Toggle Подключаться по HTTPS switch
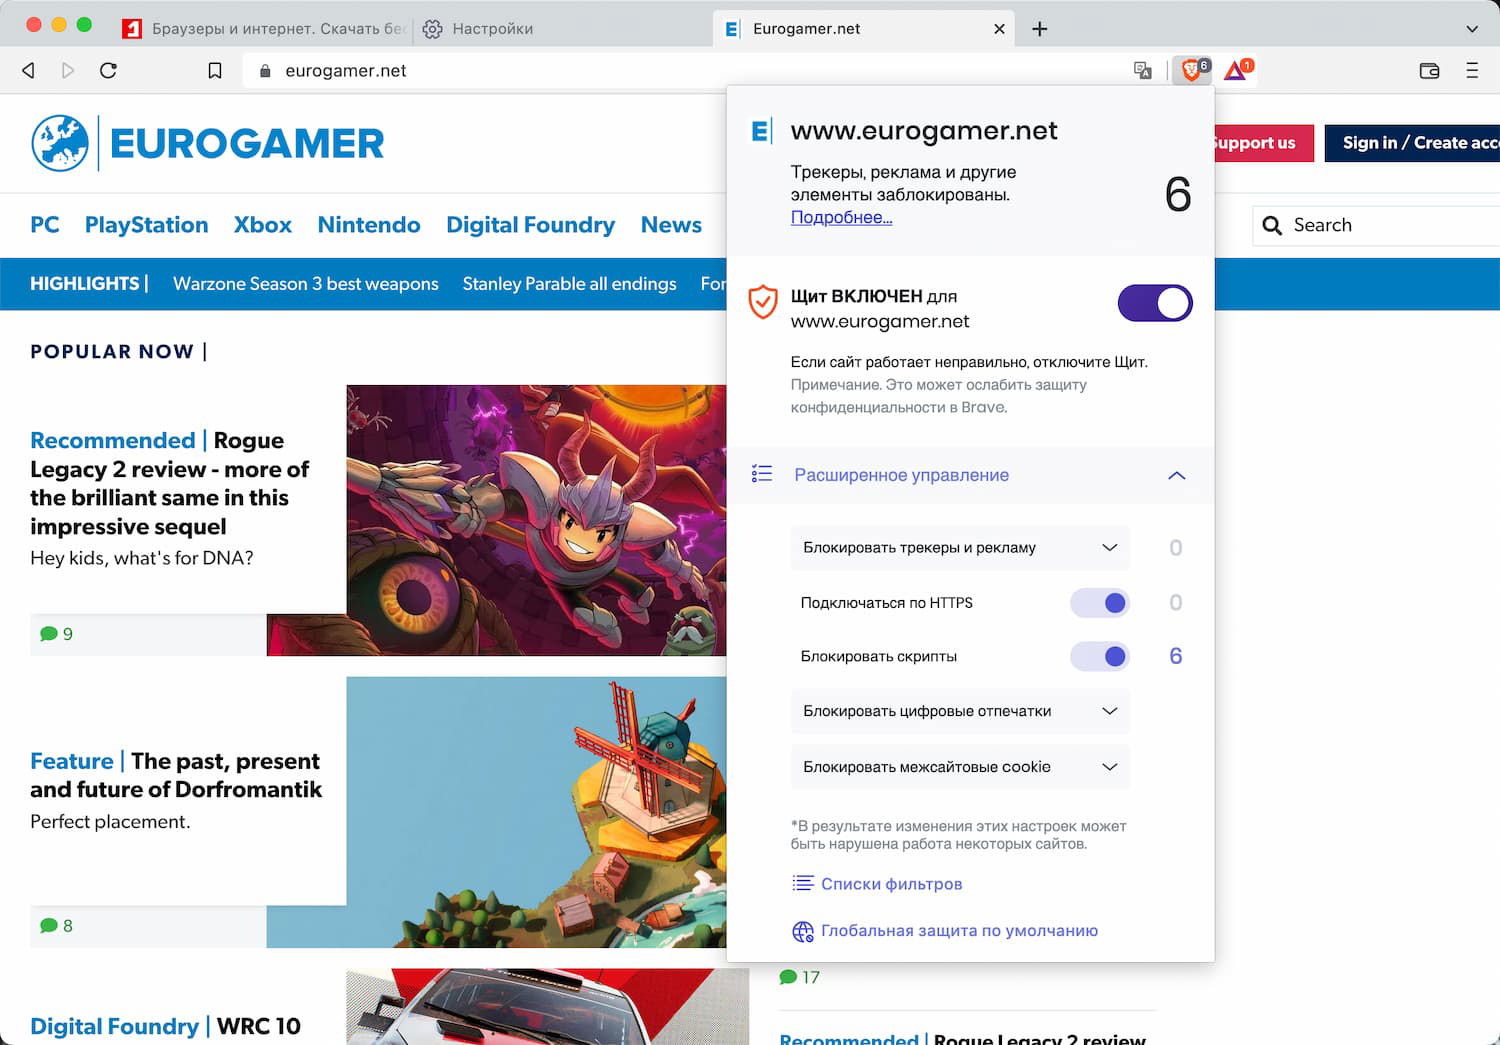Viewport: 1500px width, 1045px height. click(x=1100, y=602)
